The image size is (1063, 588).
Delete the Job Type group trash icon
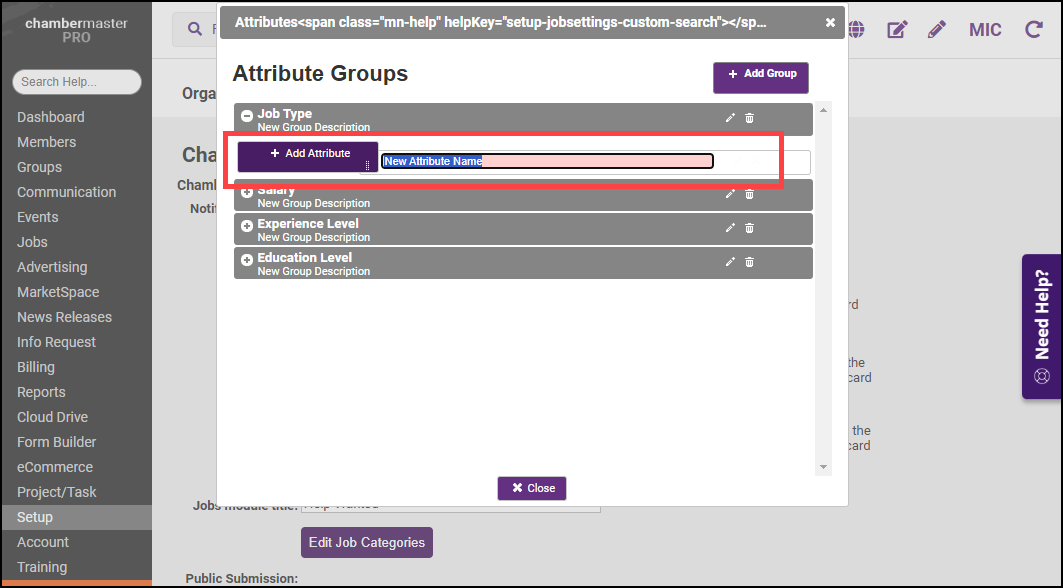(749, 118)
